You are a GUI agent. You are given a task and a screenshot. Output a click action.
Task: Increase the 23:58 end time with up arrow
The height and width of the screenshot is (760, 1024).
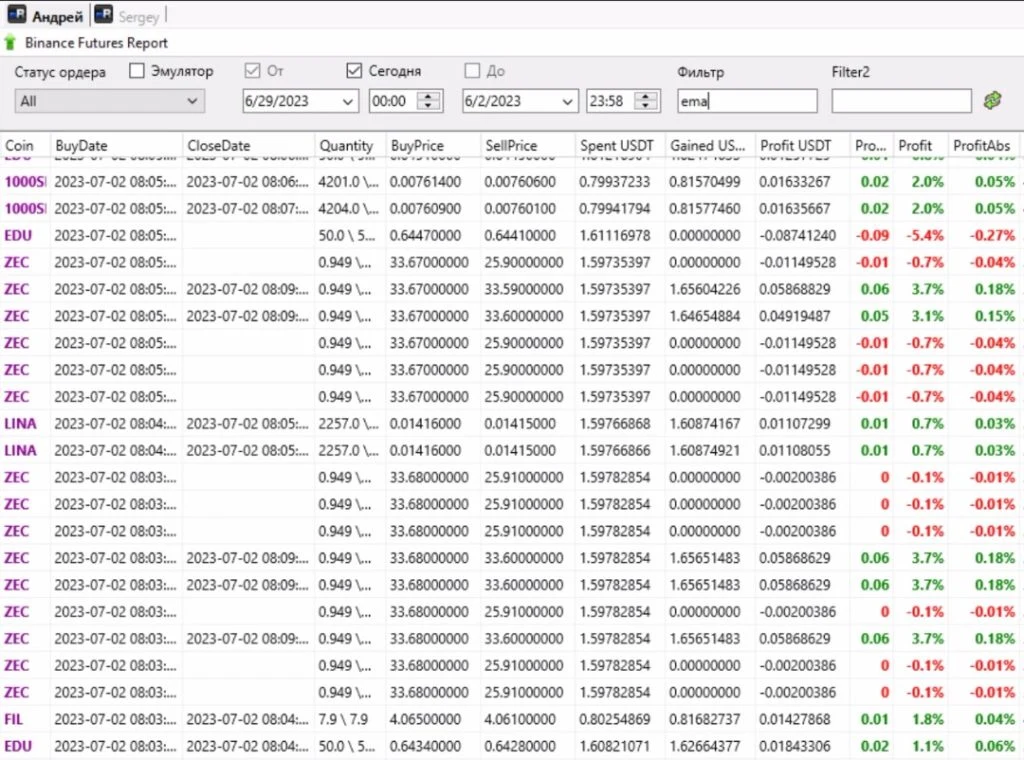(646, 96)
